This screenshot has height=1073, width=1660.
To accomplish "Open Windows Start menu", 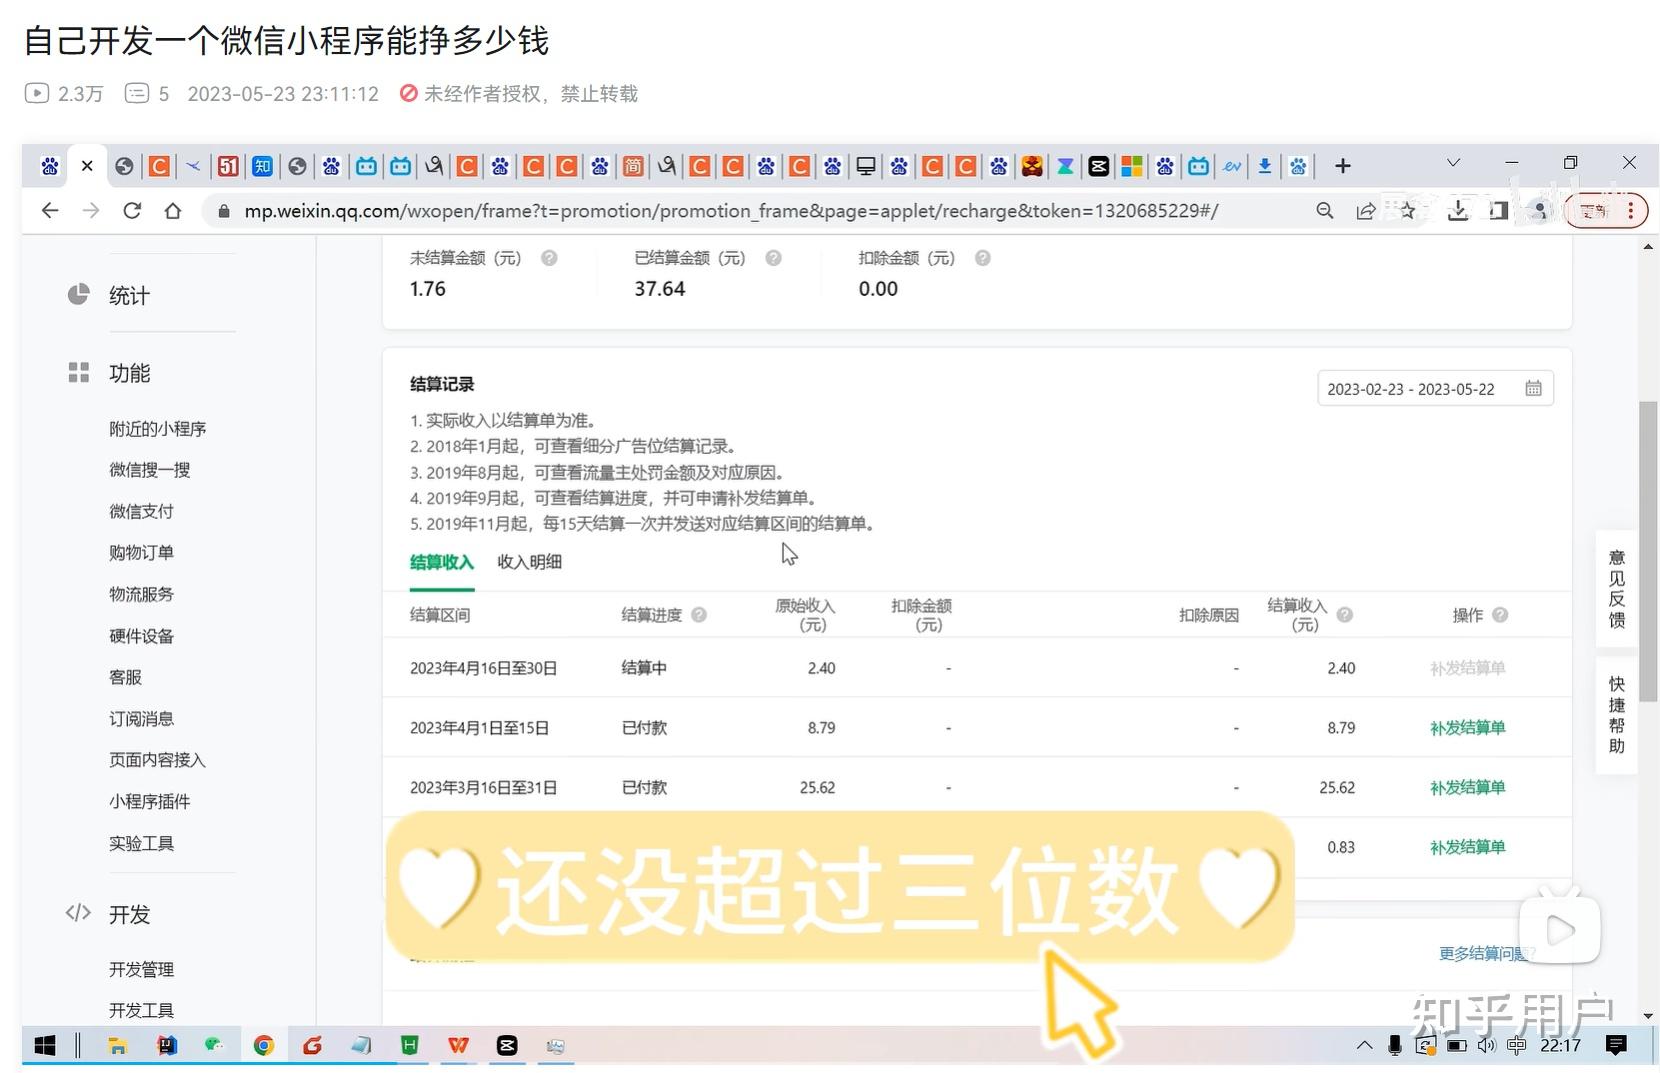I will [x=44, y=1046].
